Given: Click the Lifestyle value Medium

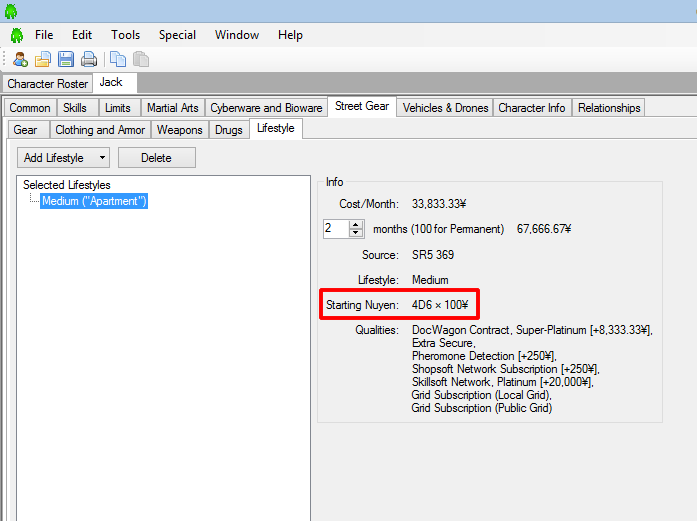Looking at the screenshot, I should point(430,280).
